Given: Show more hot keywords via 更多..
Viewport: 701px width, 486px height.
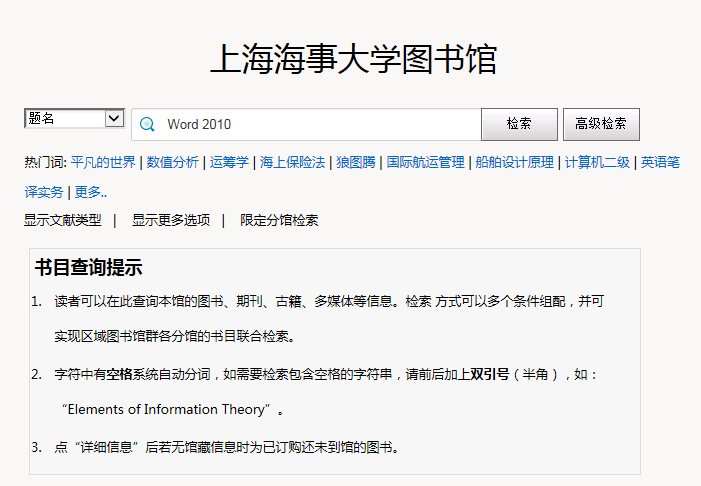Looking at the screenshot, I should tap(91, 192).
